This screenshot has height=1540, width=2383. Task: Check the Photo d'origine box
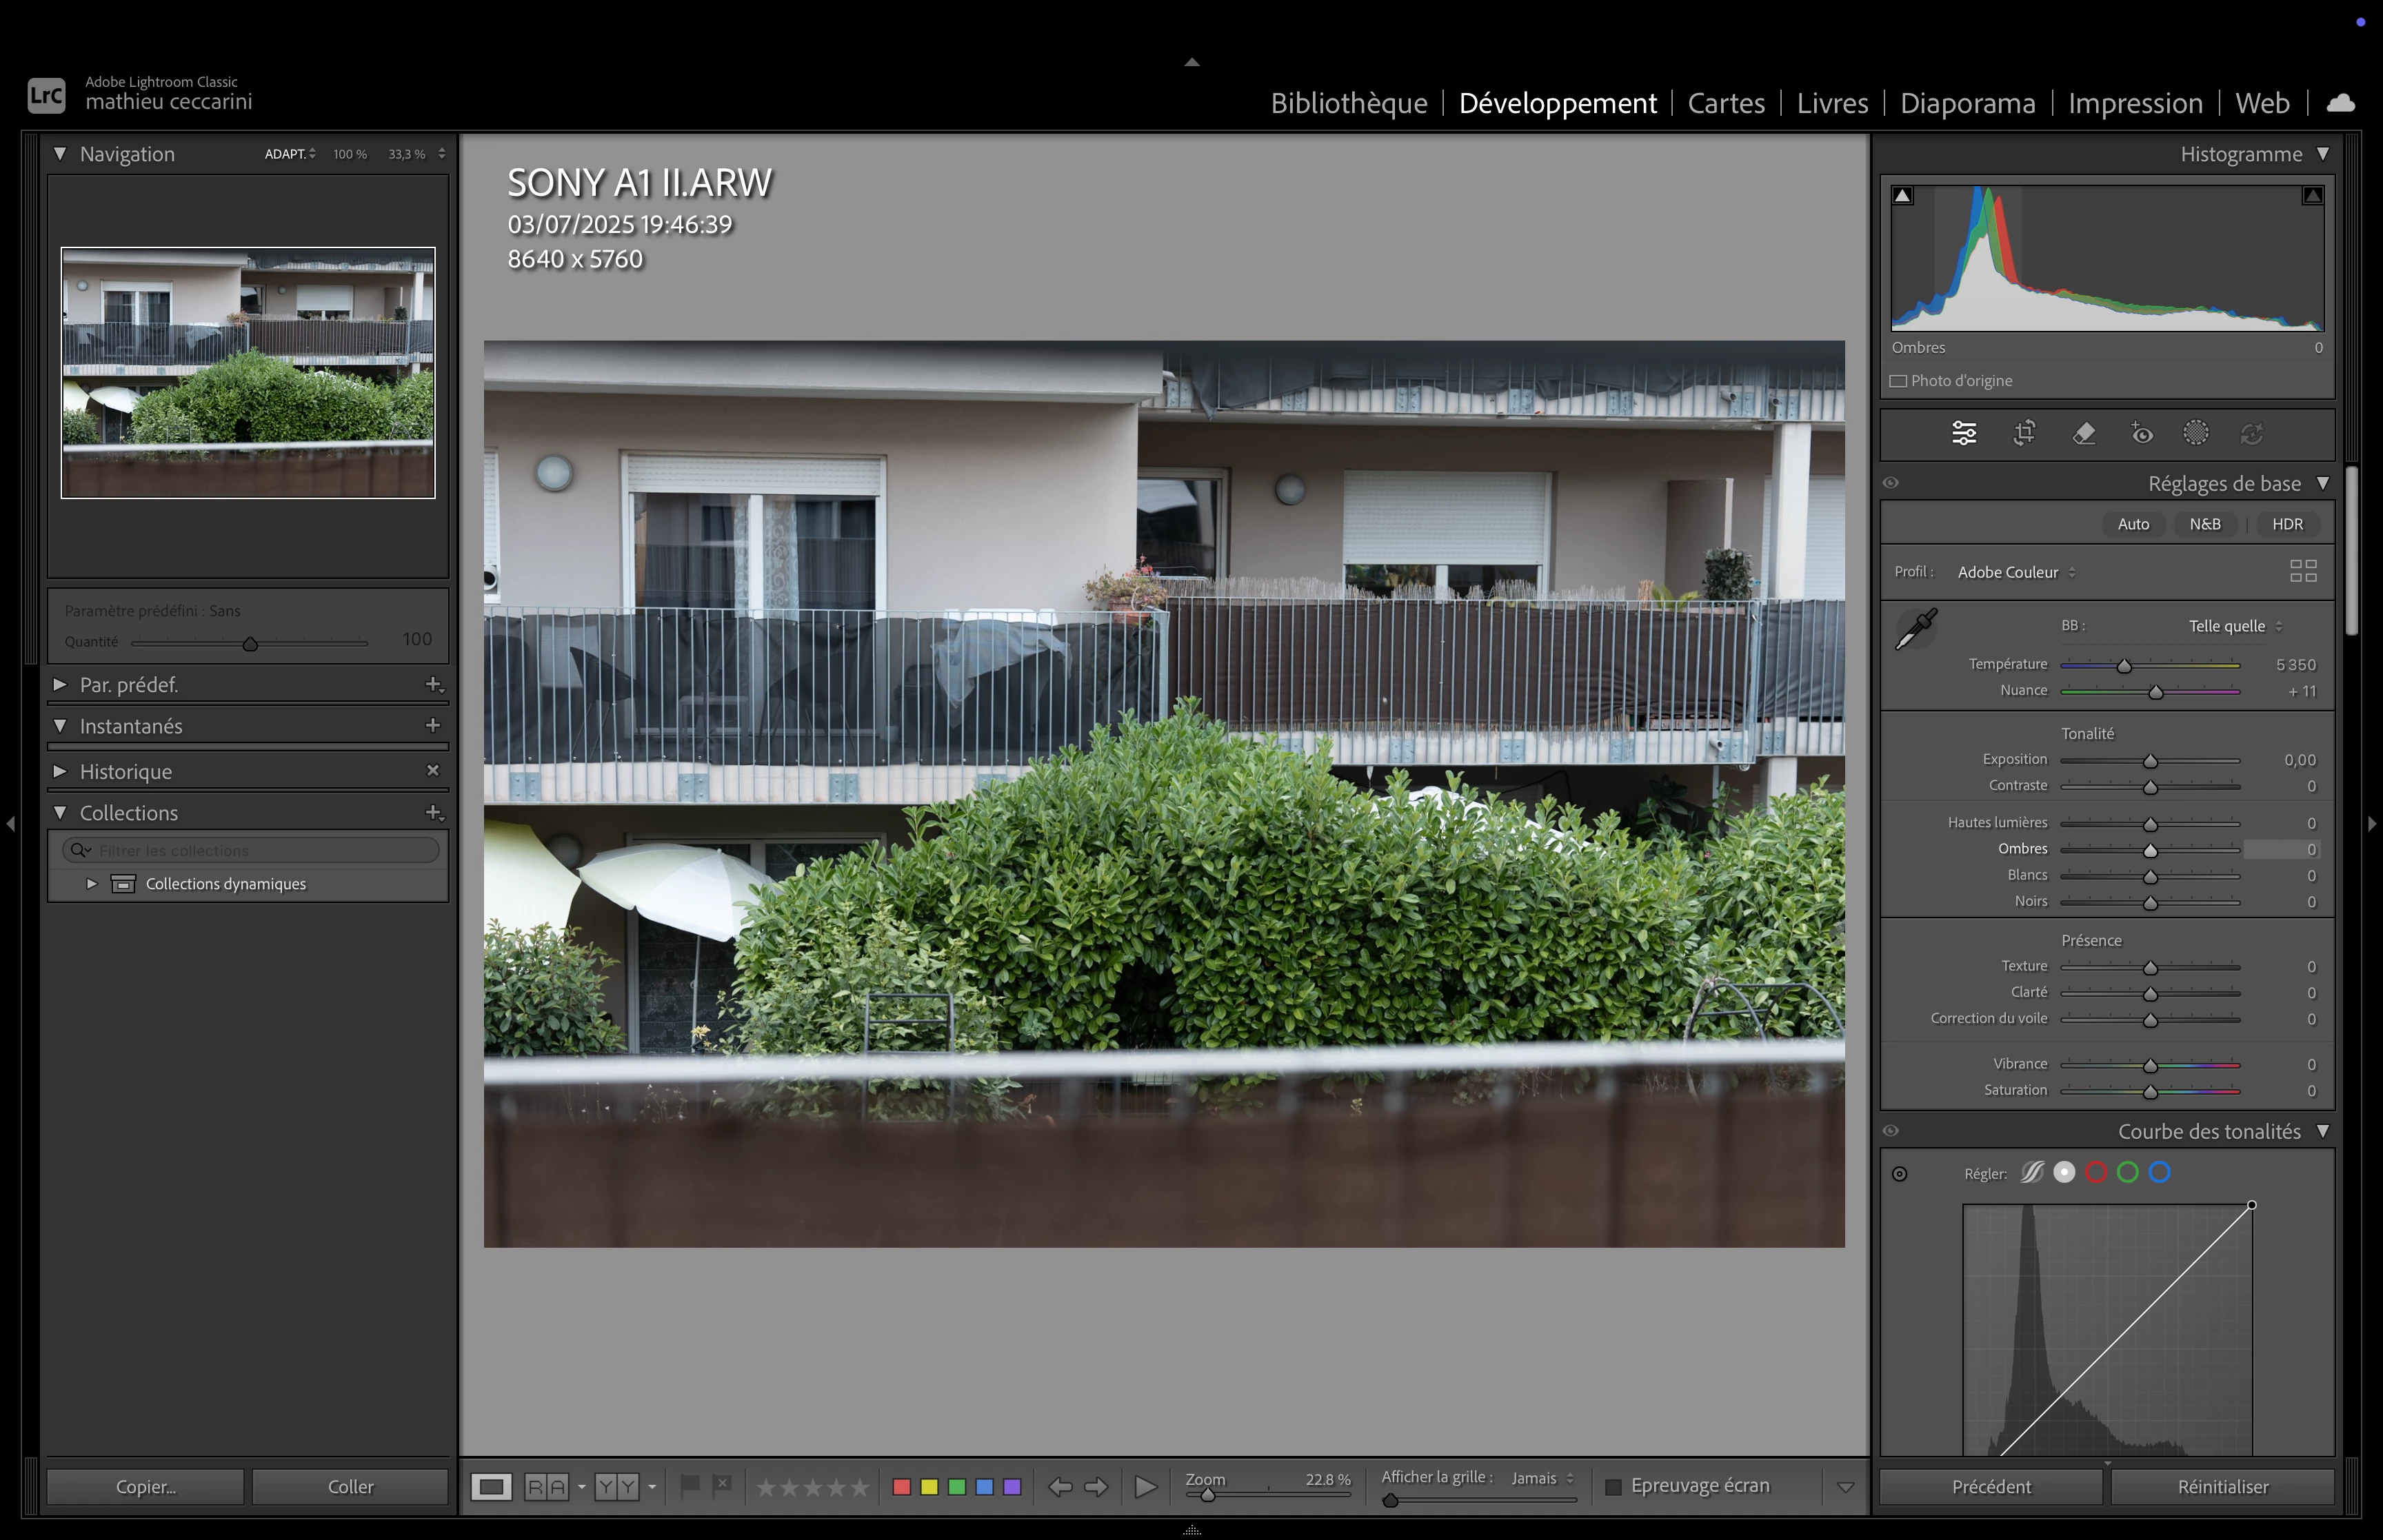pyautogui.click(x=1898, y=381)
